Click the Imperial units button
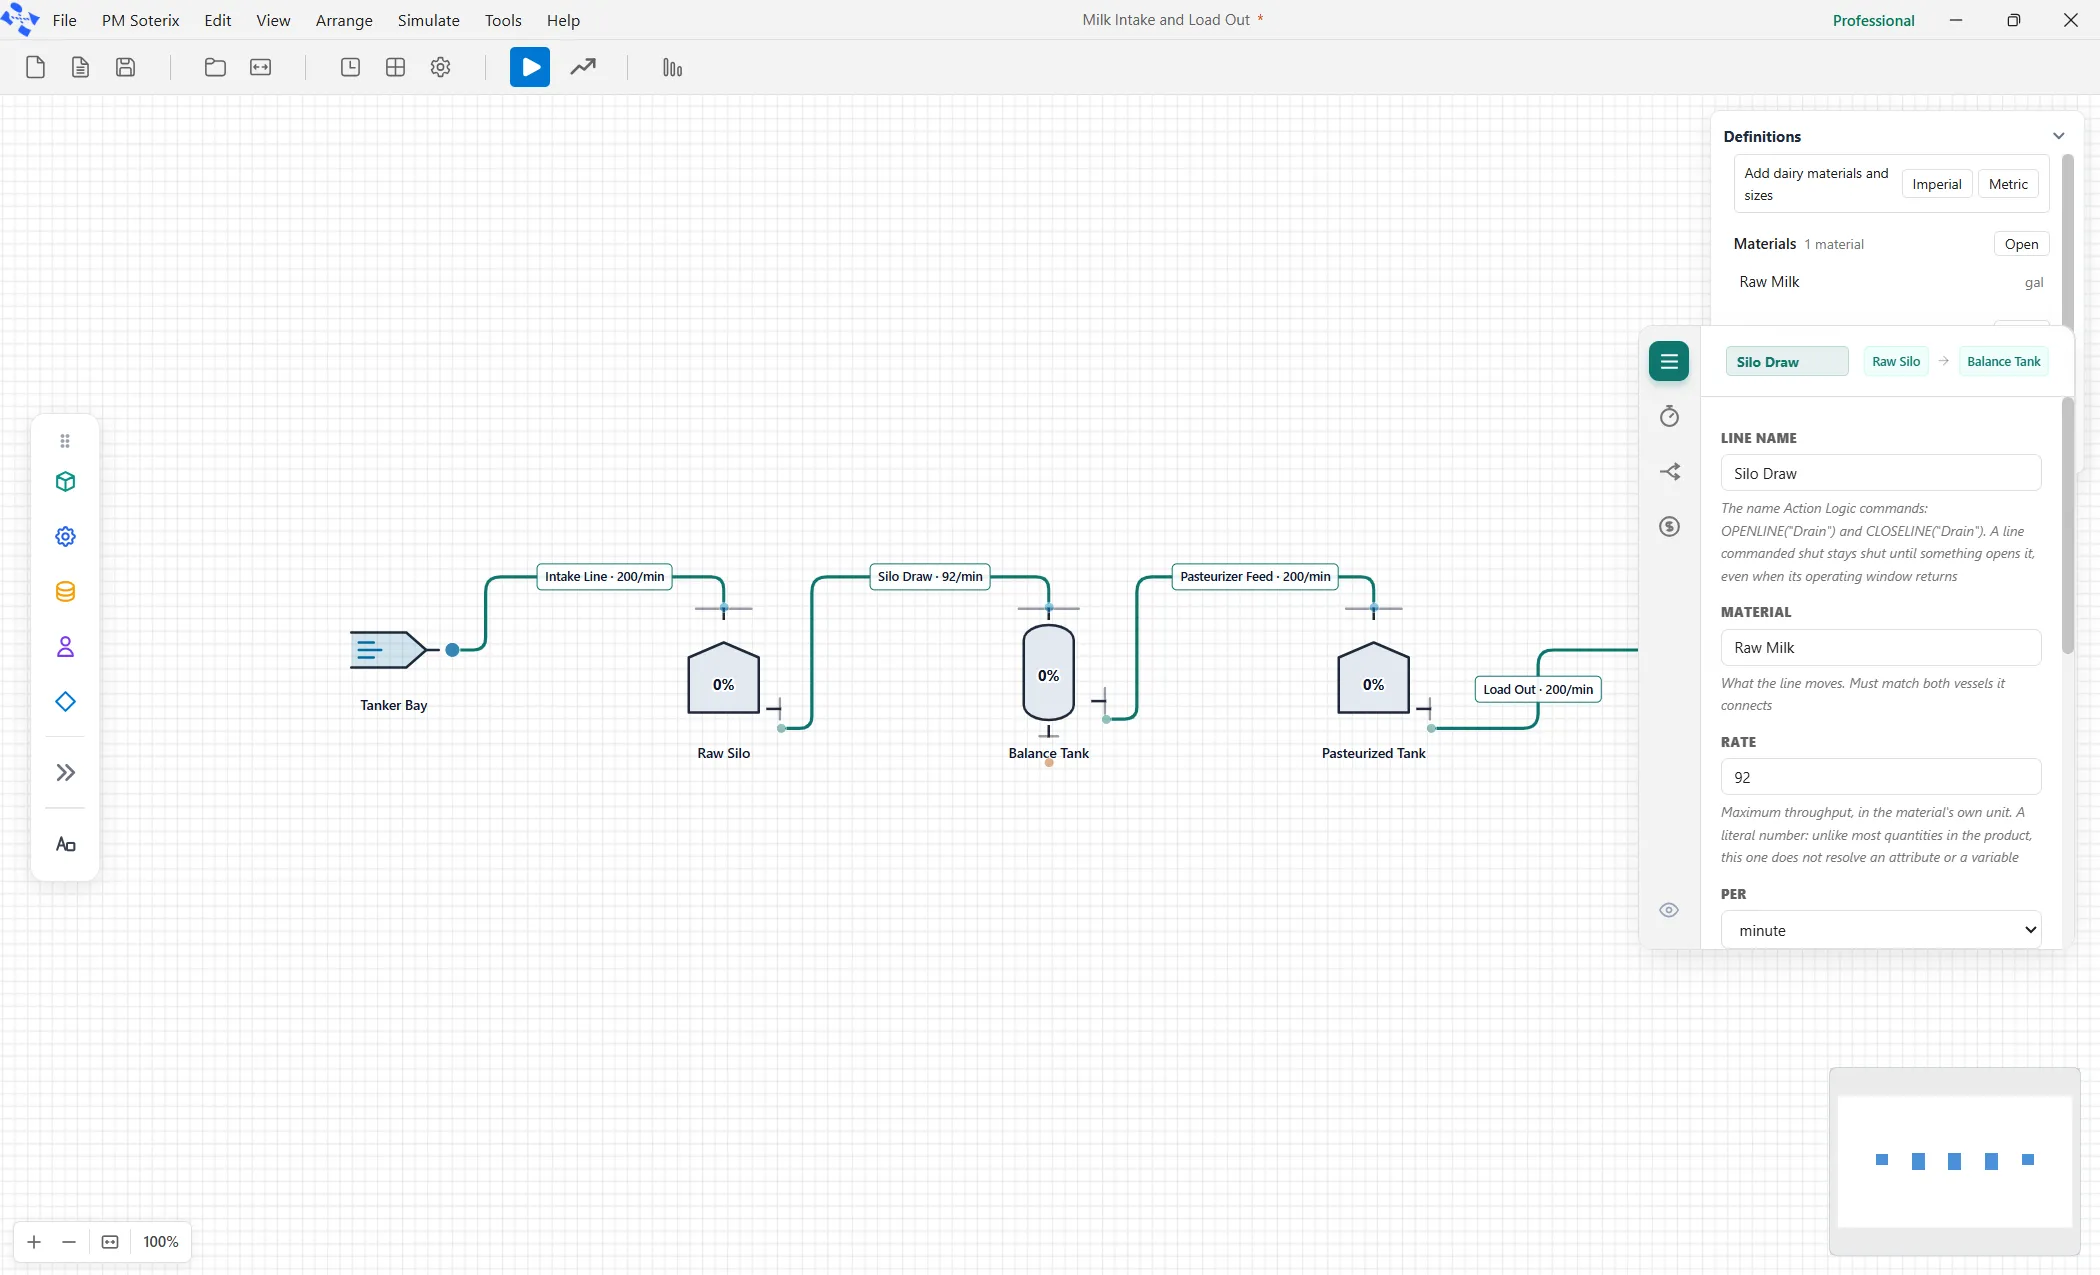The height and width of the screenshot is (1275, 2100). 1936,184
